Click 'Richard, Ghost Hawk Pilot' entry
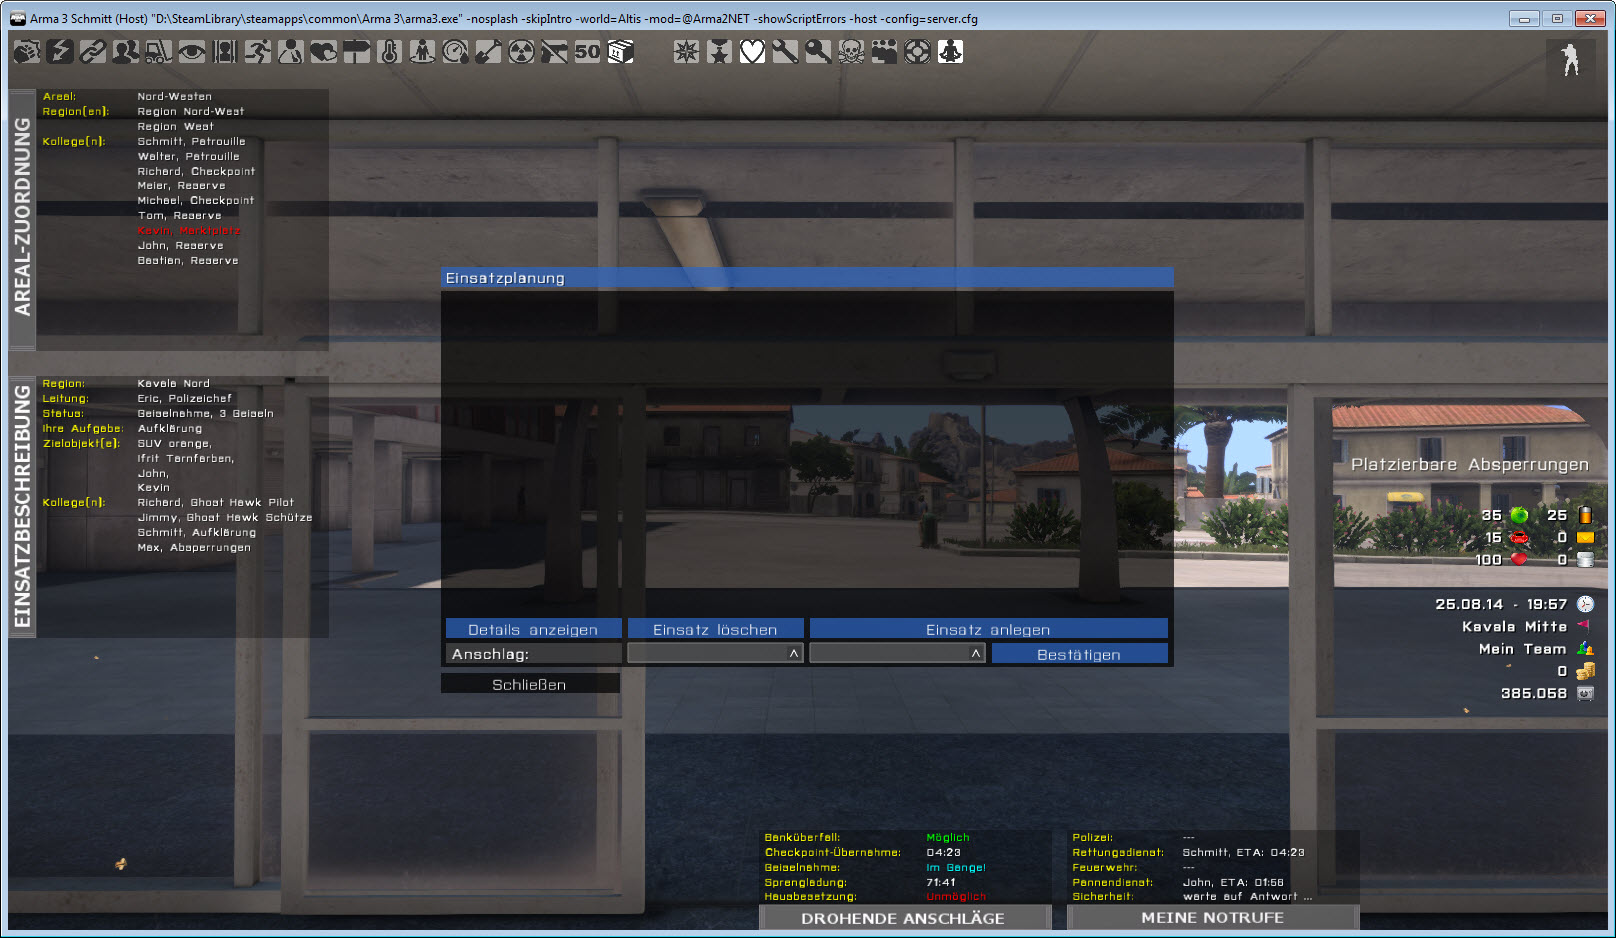The width and height of the screenshot is (1616, 938). [216, 502]
